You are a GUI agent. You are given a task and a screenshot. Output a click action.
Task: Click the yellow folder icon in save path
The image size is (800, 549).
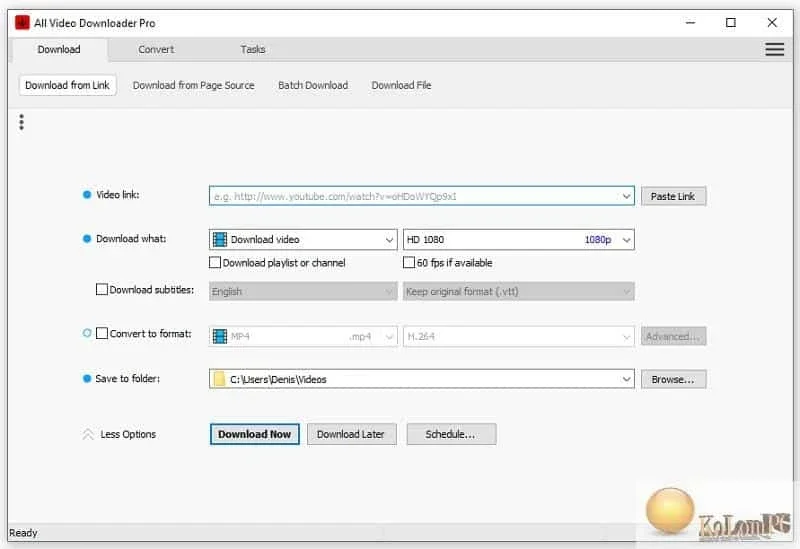point(219,379)
